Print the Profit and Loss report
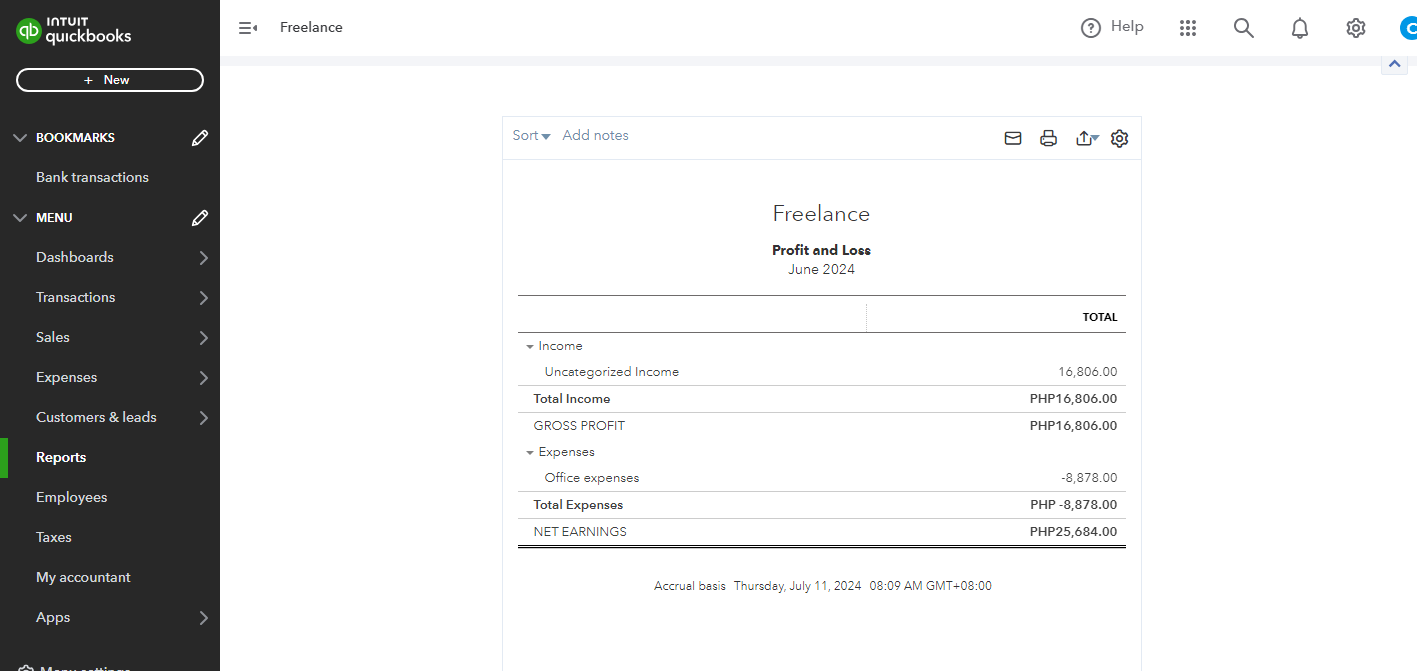Image resolution: width=1417 pixels, height=671 pixels. pos(1048,139)
